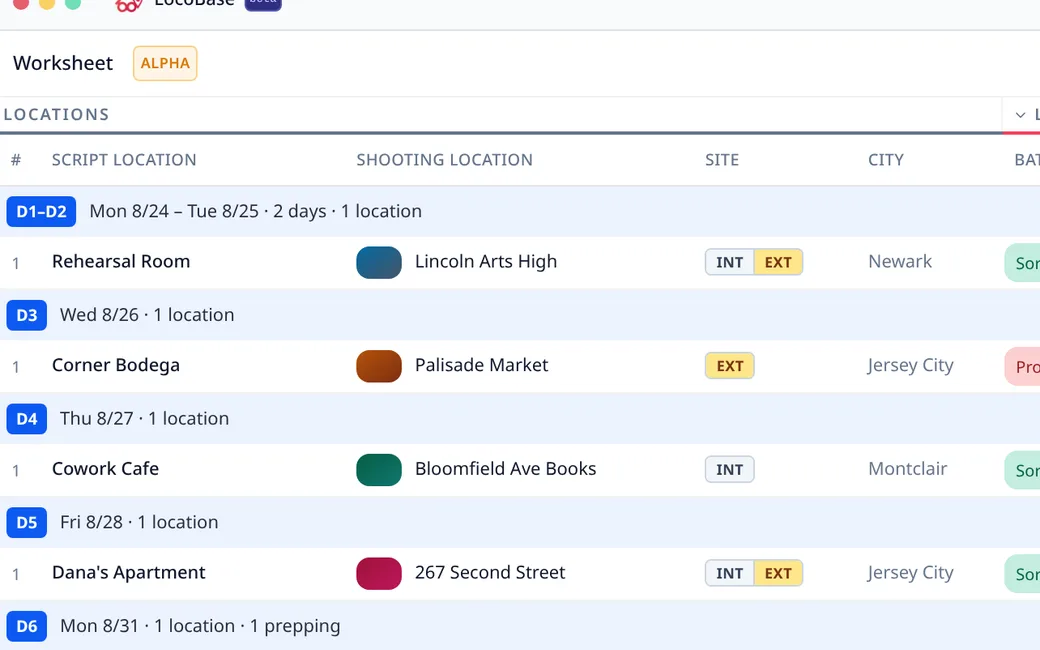The image size is (1040, 650).
Task: Select the D3 day badge
Action: [27, 315]
